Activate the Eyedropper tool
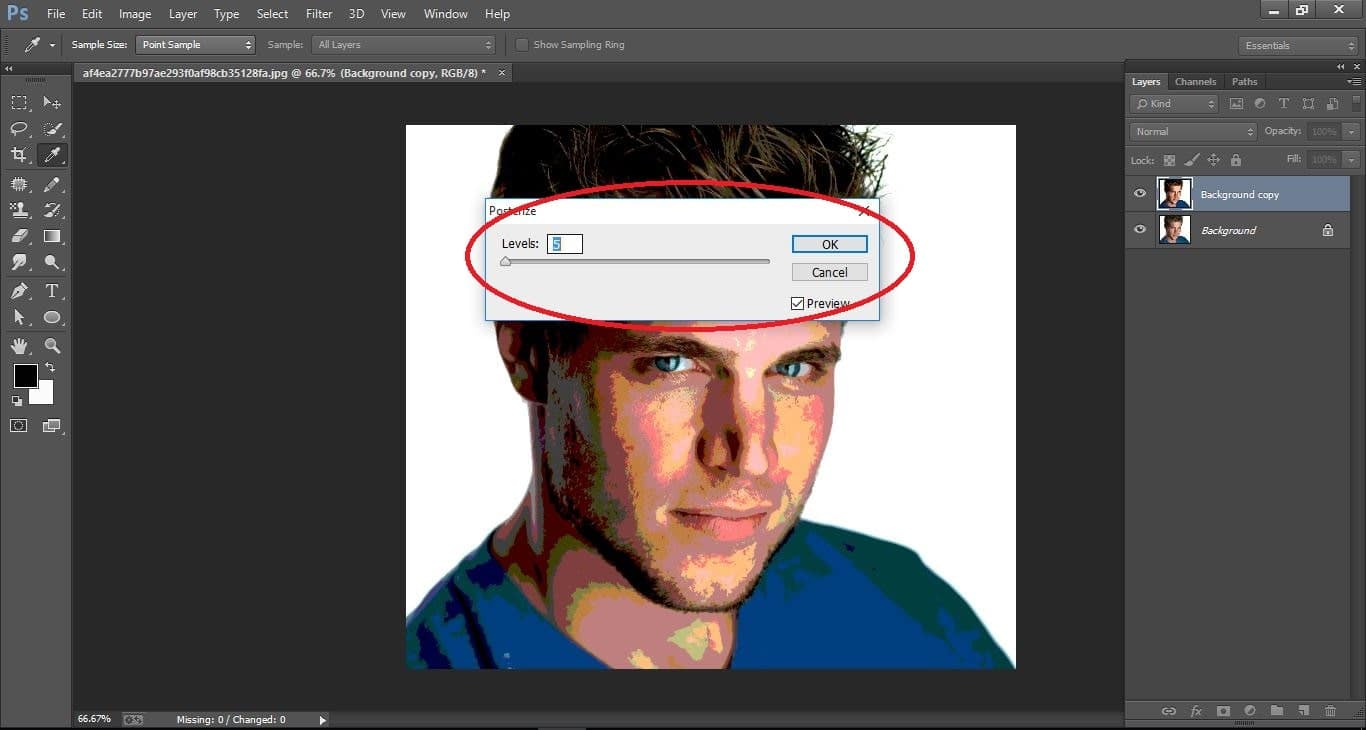The height and width of the screenshot is (730, 1366). tap(52, 155)
